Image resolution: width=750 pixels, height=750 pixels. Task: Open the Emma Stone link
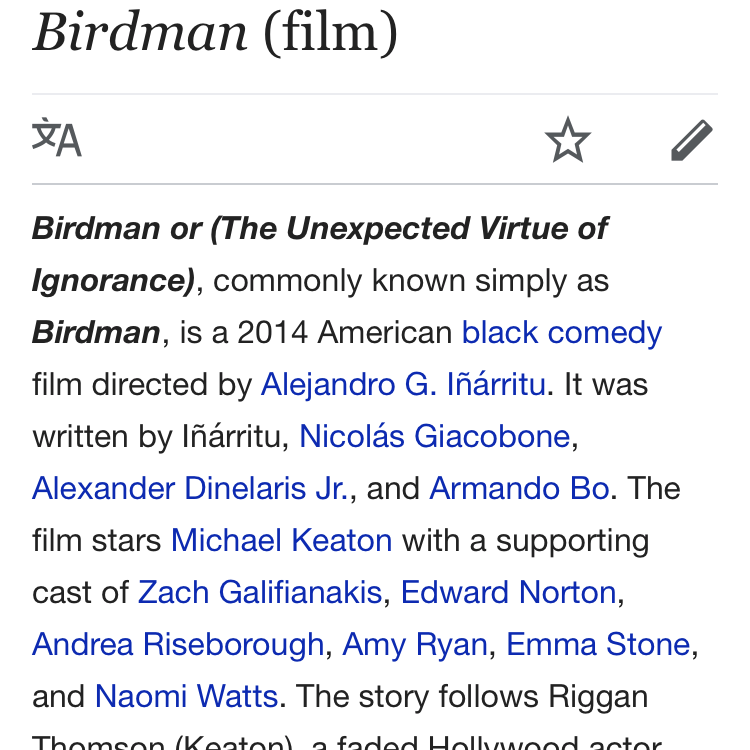(598, 644)
